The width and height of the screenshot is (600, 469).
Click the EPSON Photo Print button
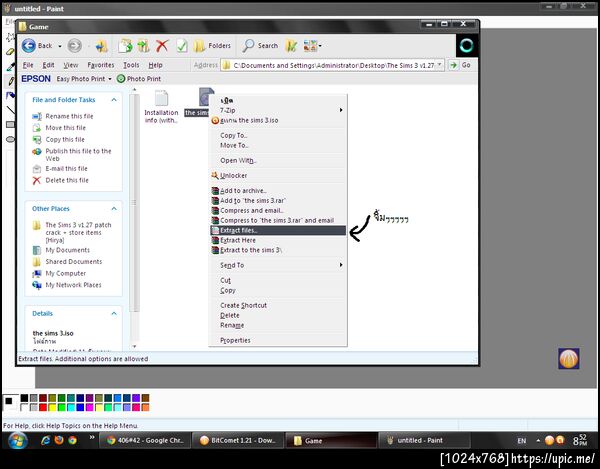point(139,79)
